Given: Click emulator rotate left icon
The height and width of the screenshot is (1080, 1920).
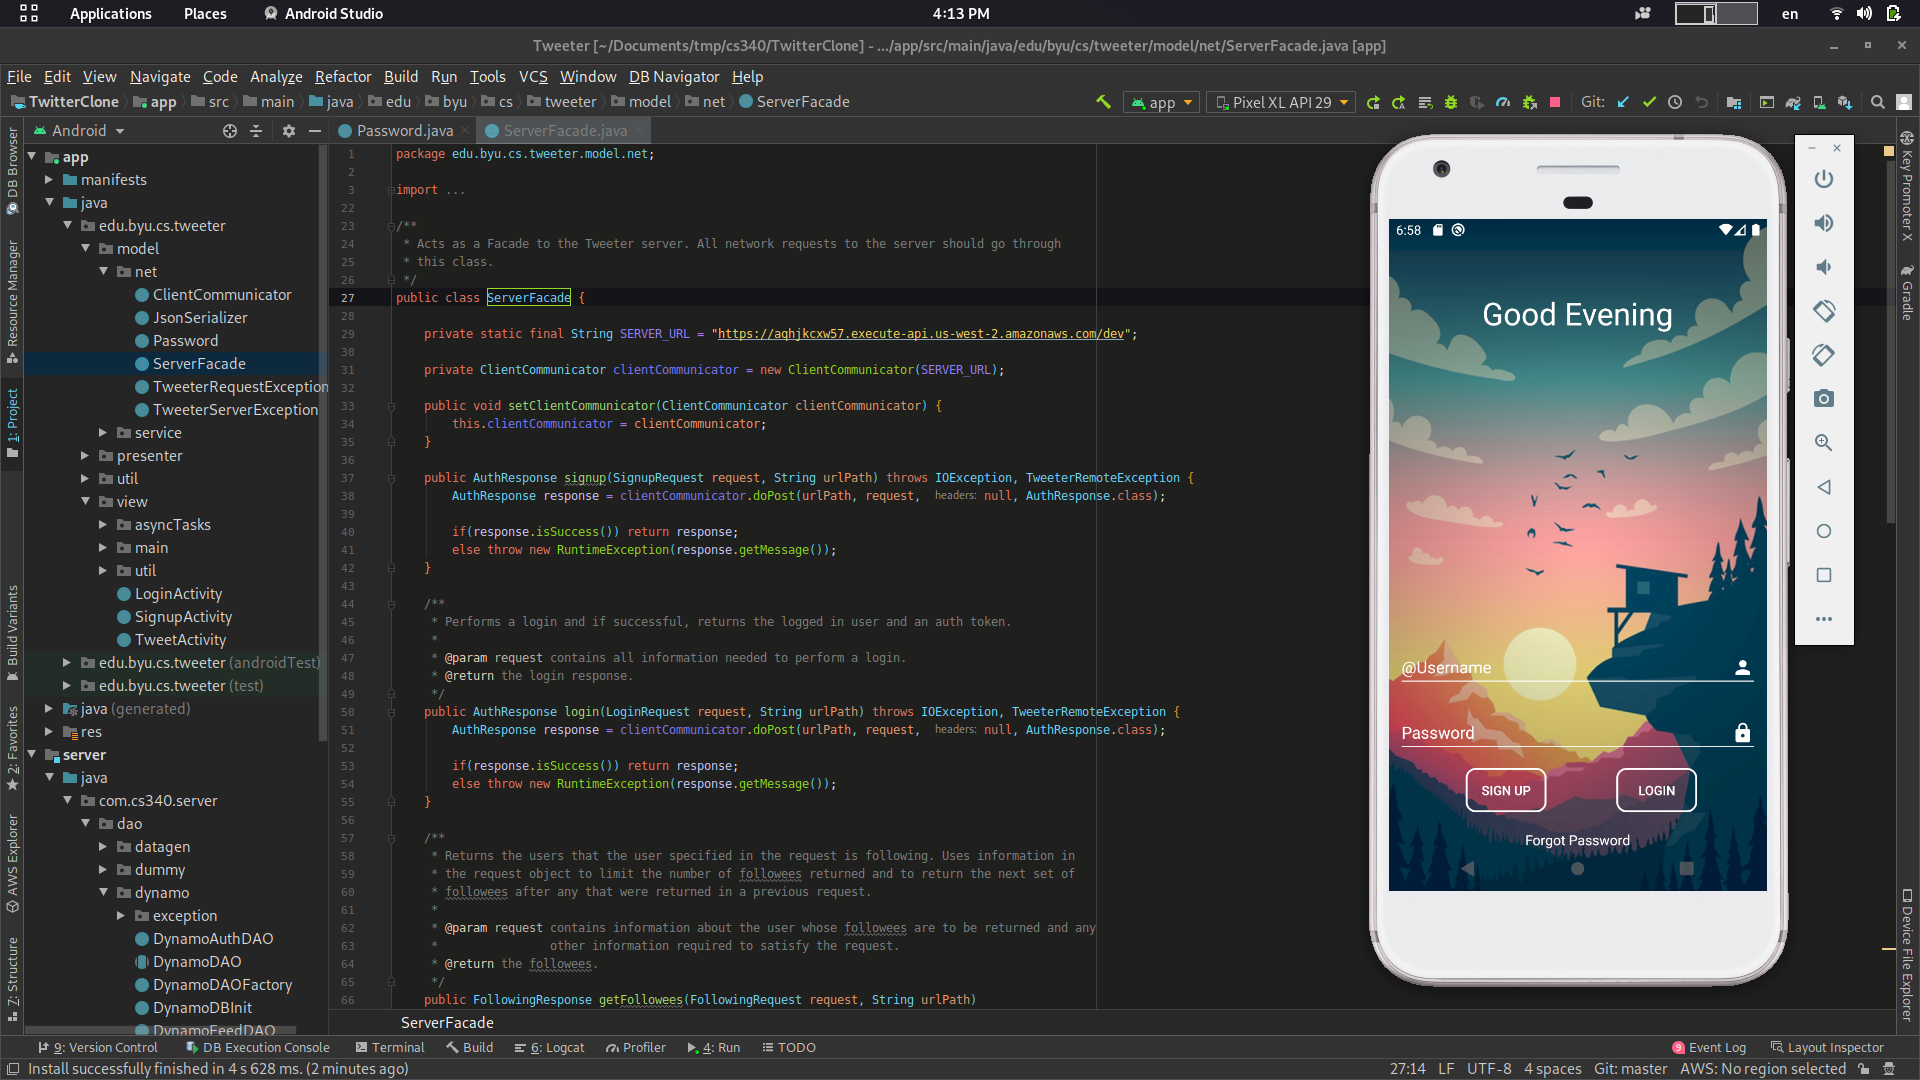Looking at the screenshot, I should pyautogui.click(x=1824, y=311).
